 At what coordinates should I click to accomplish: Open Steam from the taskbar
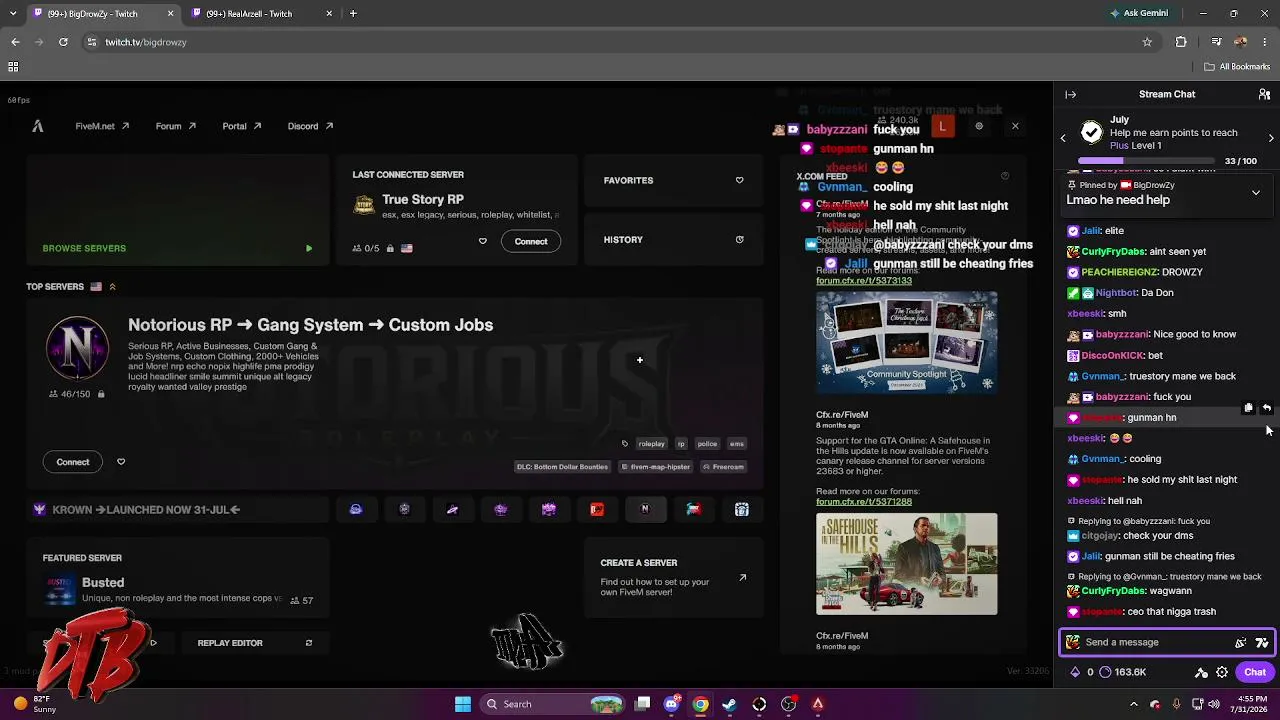click(730, 704)
